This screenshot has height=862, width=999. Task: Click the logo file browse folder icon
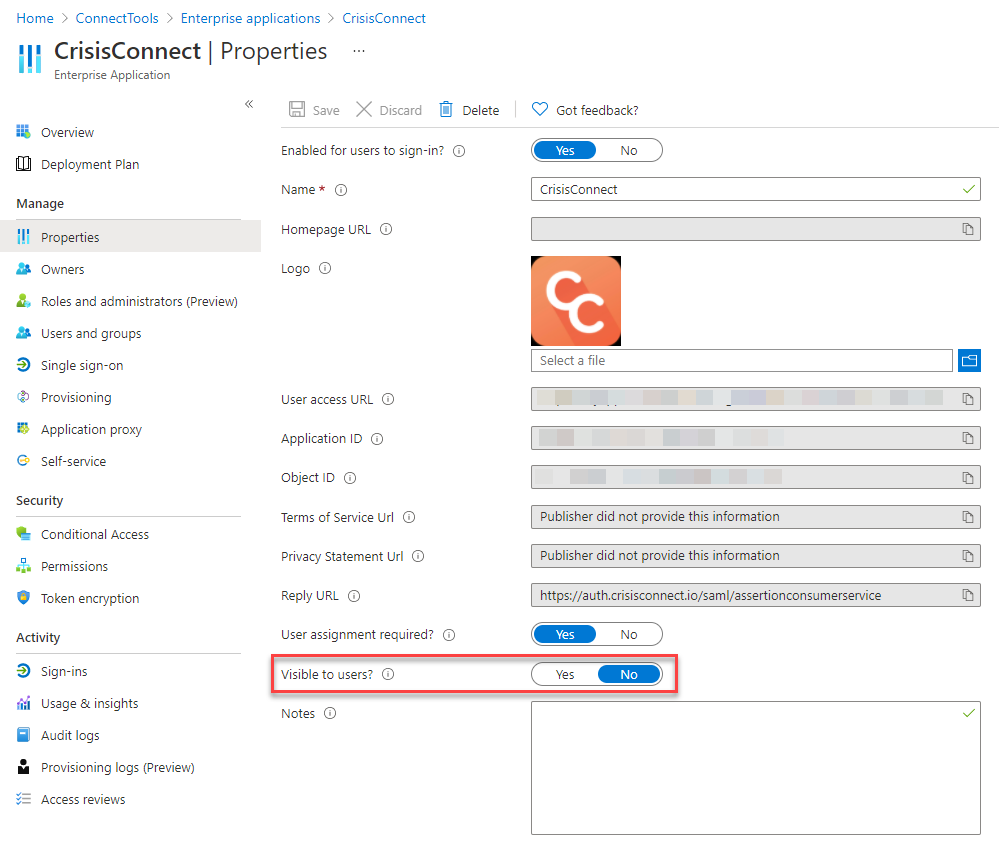pyautogui.click(x=969, y=361)
